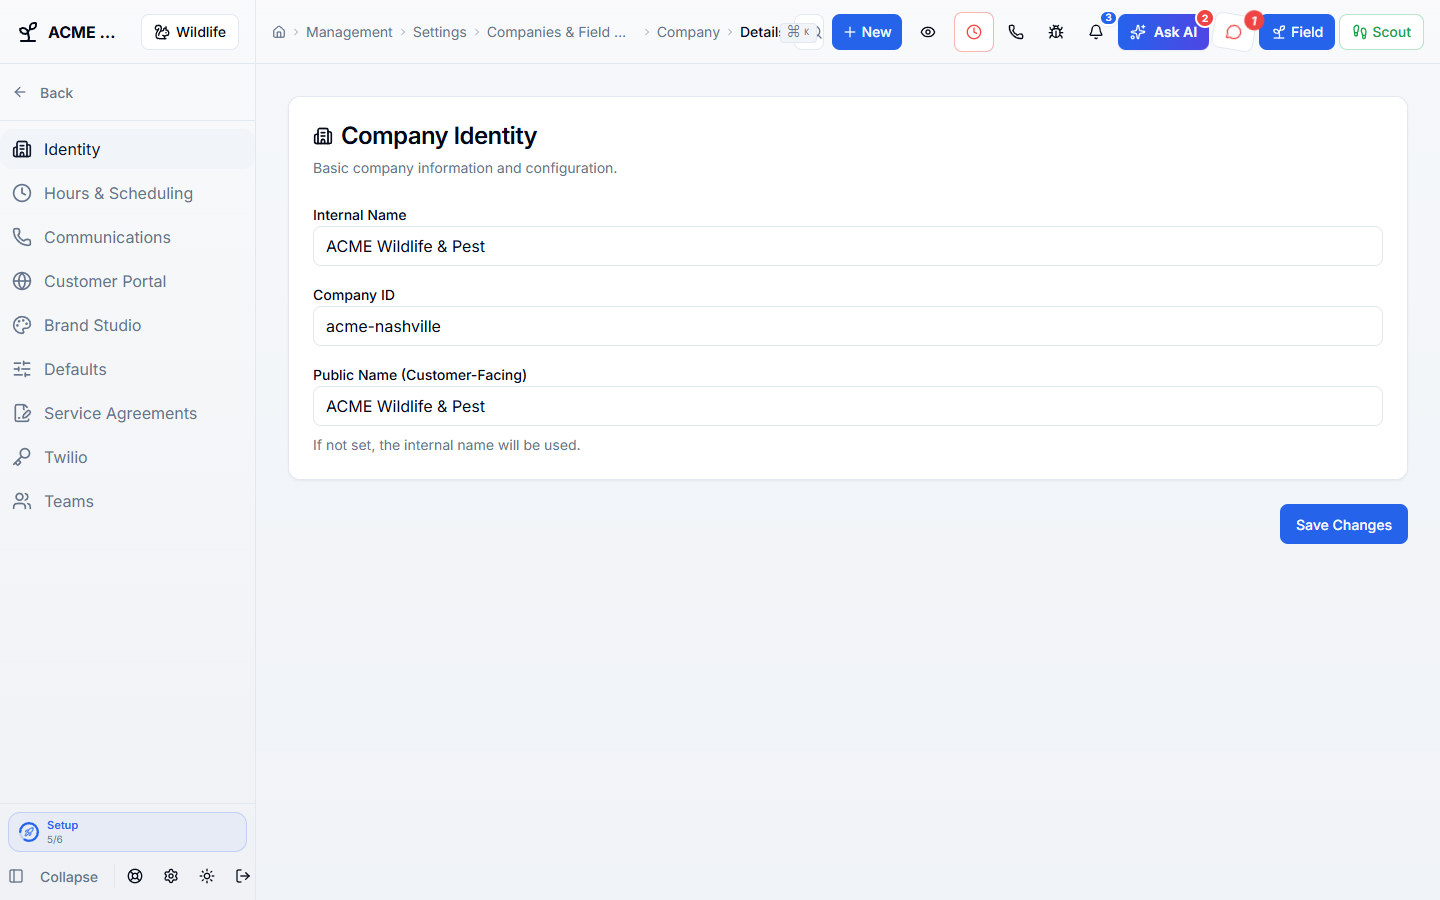The image size is (1440, 900).
Task: Open the Scout button
Action: click(1381, 32)
